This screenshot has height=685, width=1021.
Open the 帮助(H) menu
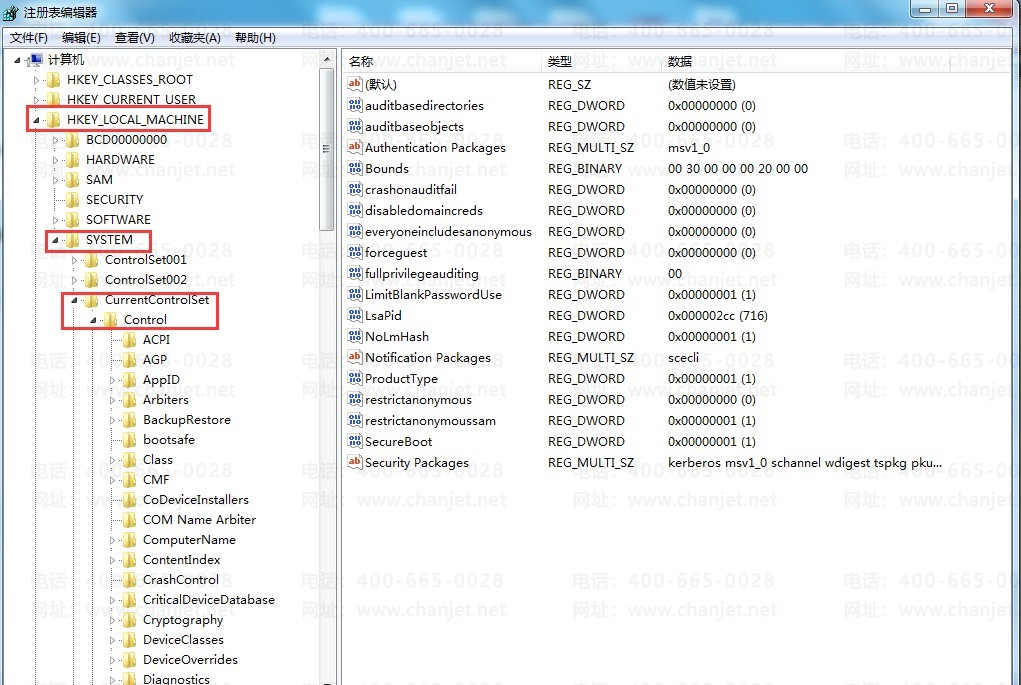click(x=255, y=38)
